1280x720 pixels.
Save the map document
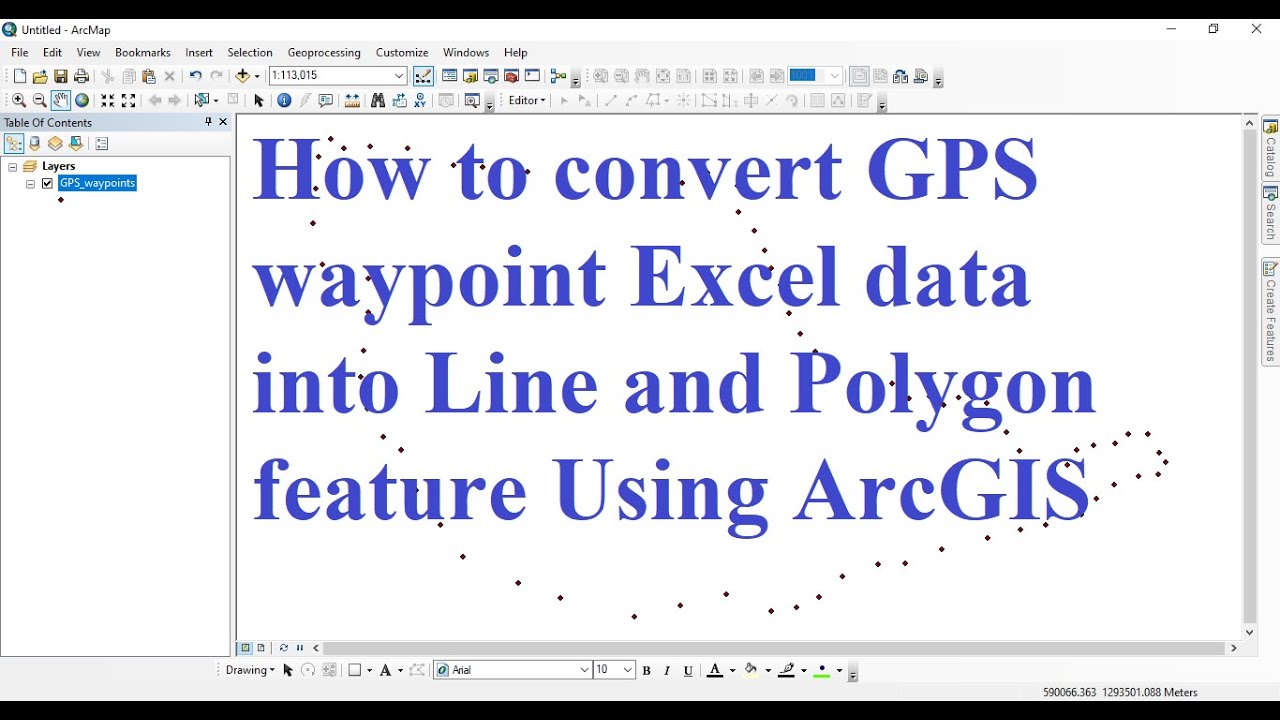click(x=61, y=76)
